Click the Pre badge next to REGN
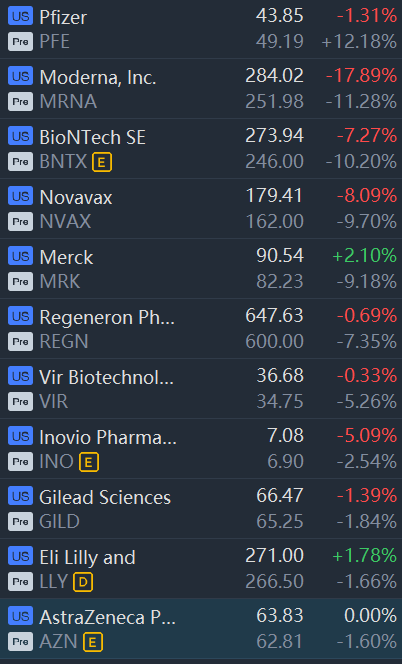Viewport: 402px width, 664px height. pos(20,341)
